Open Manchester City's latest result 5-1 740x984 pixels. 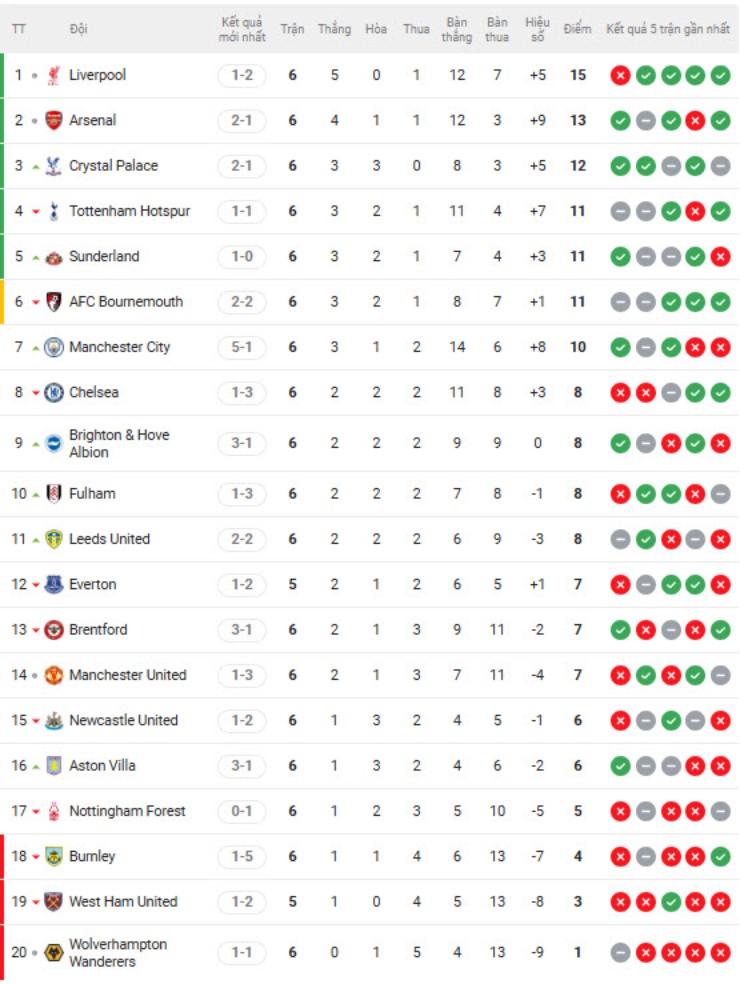242,347
